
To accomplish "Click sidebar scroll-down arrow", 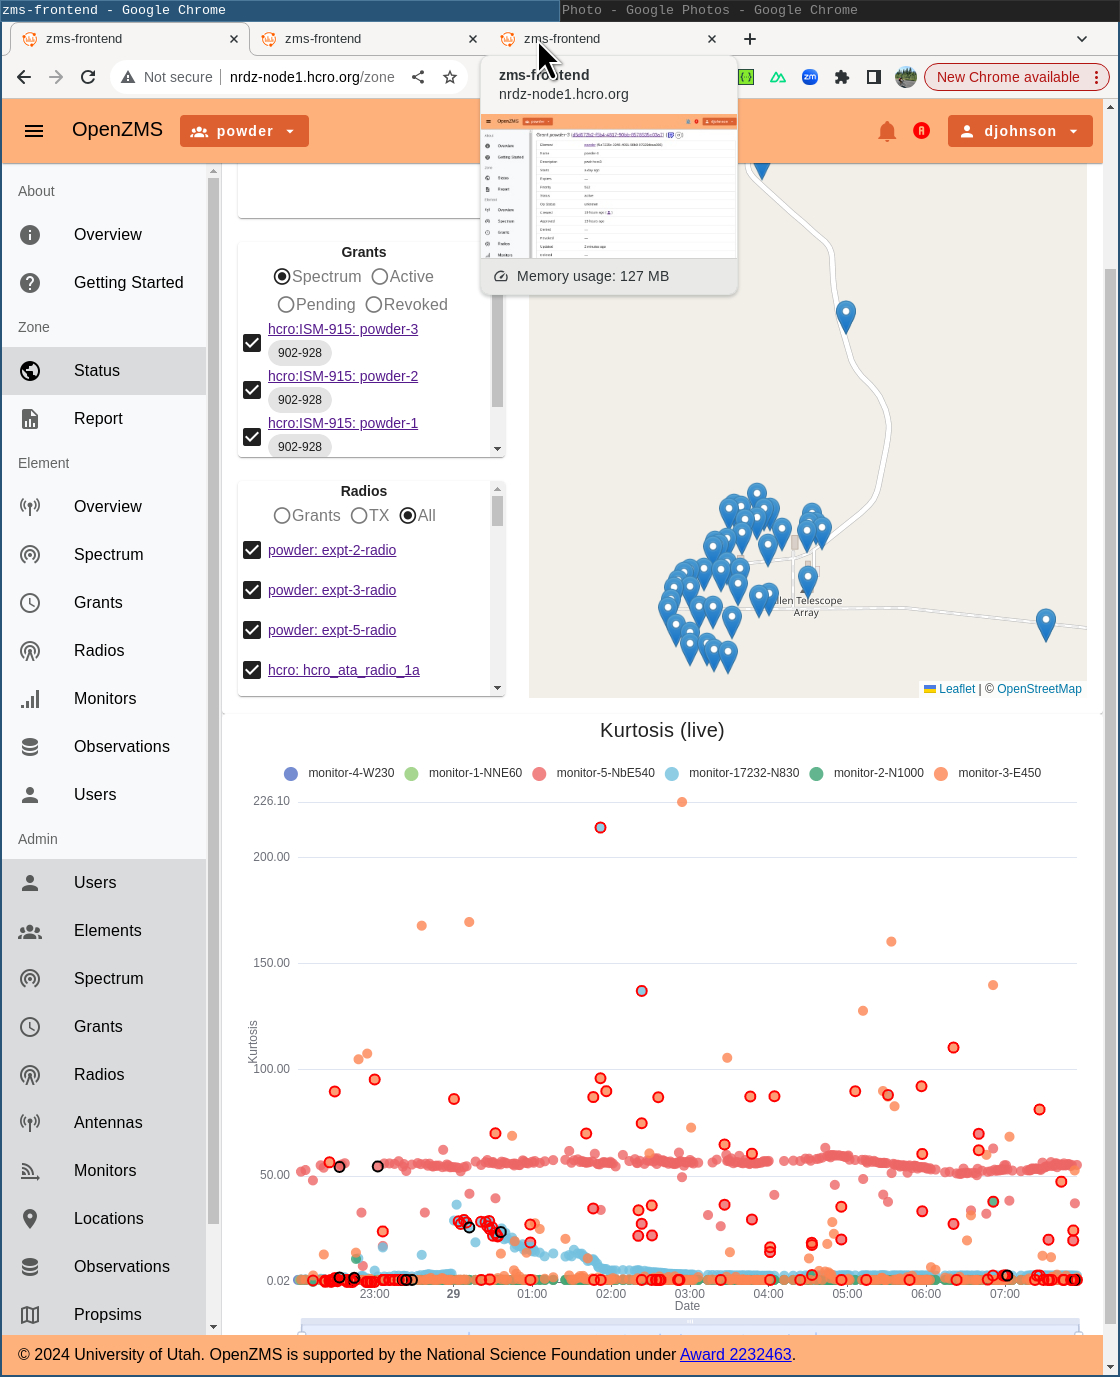I will [x=213, y=1327].
